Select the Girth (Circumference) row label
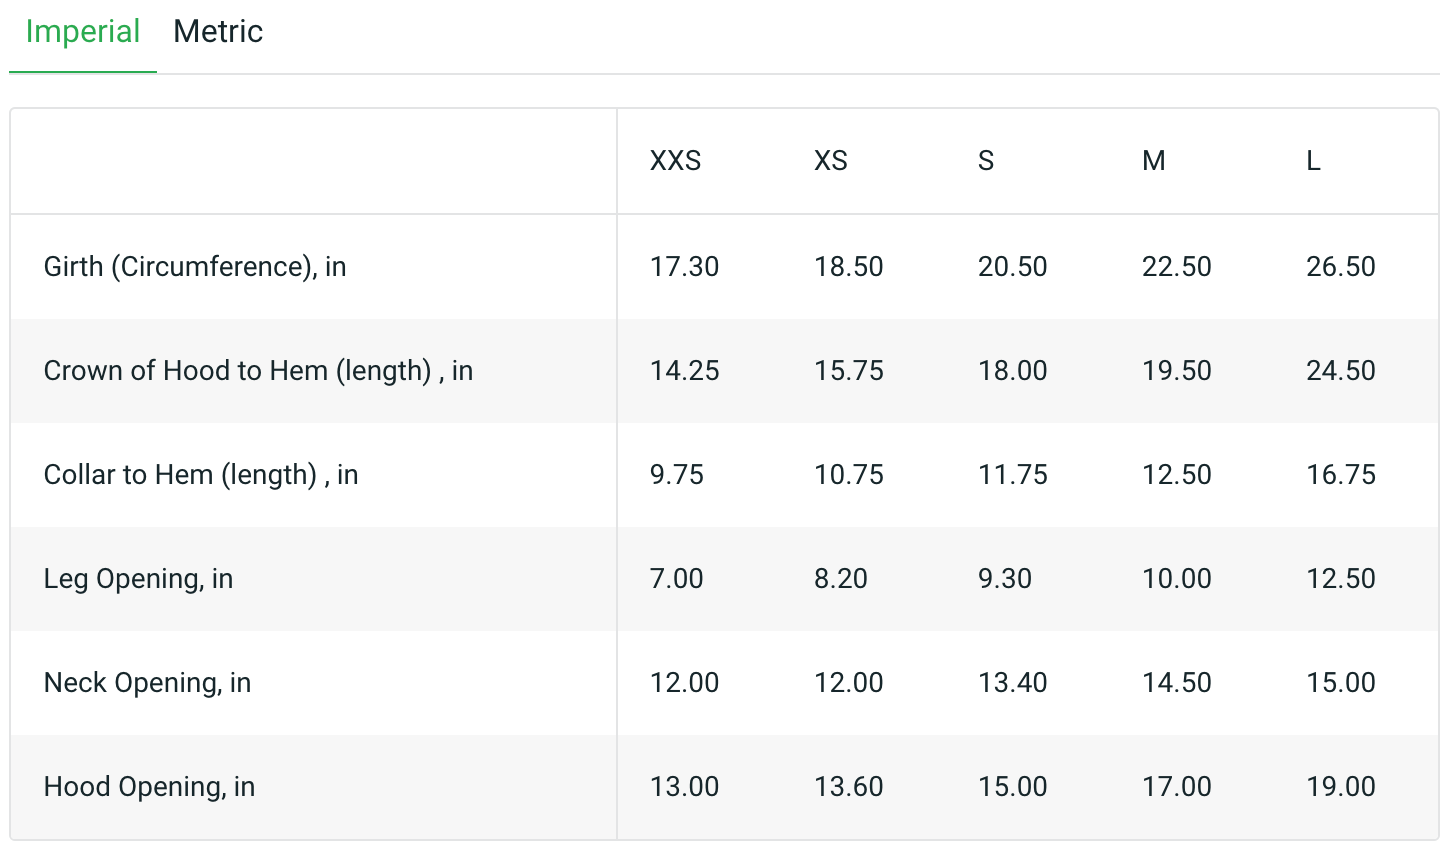The height and width of the screenshot is (850, 1448). [x=195, y=267]
